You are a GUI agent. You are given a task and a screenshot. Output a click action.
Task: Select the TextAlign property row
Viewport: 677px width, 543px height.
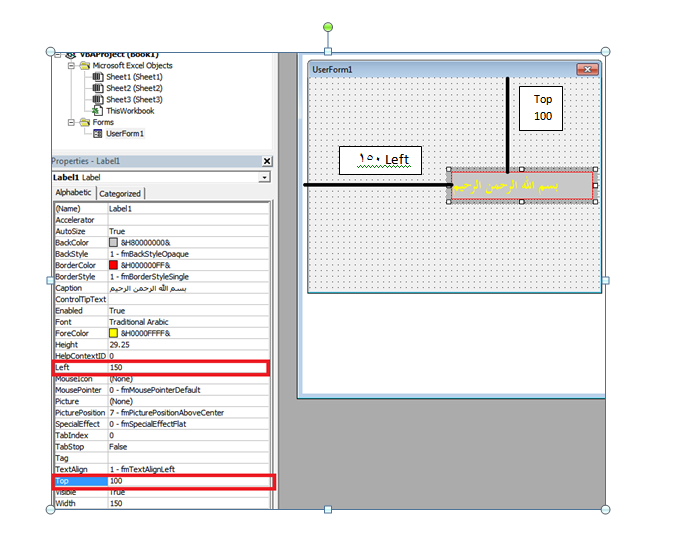pos(162,470)
